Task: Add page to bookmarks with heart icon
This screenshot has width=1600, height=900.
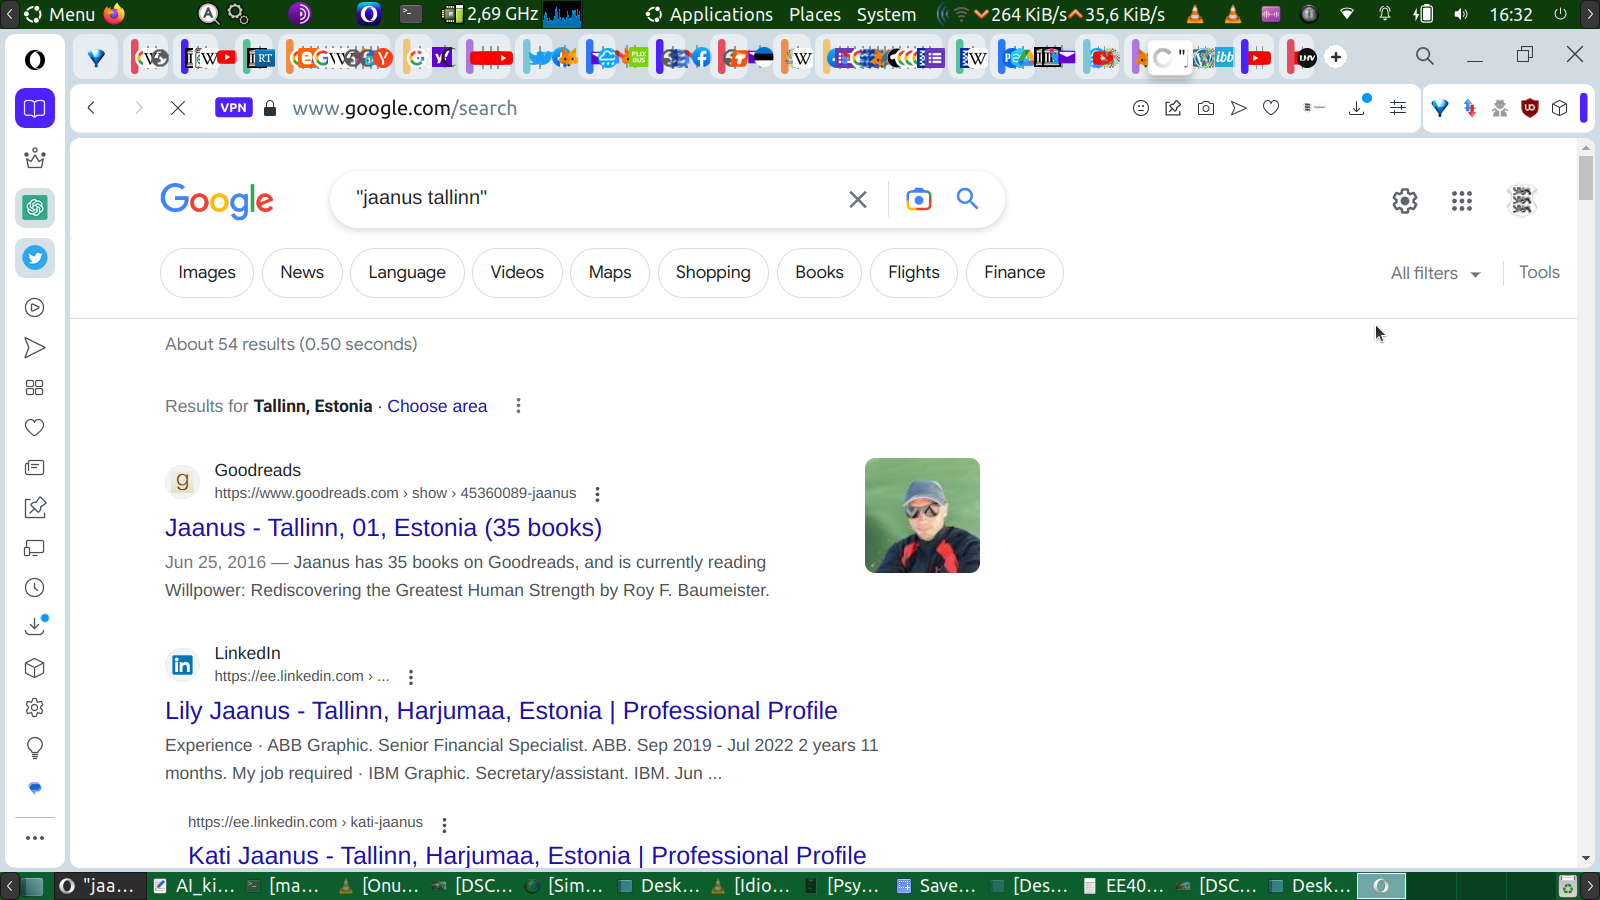Action: click(1271, 108)
